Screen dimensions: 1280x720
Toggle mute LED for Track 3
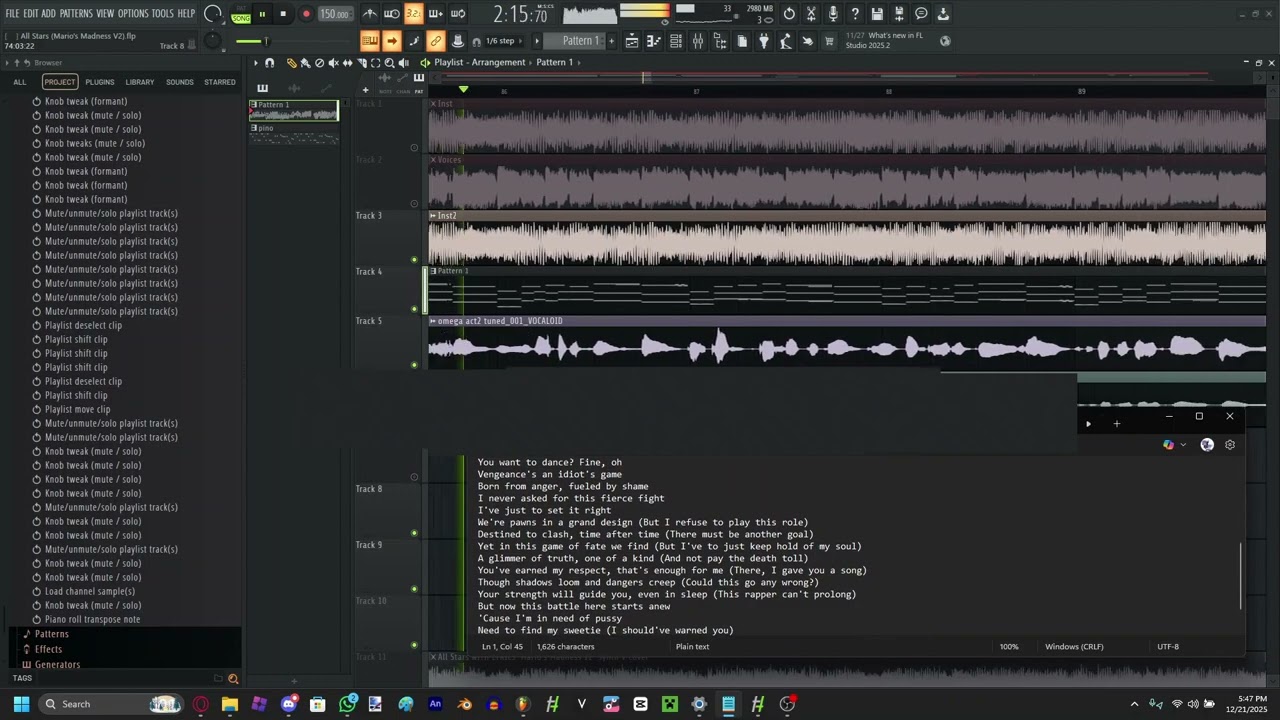(x=414, y=260)
